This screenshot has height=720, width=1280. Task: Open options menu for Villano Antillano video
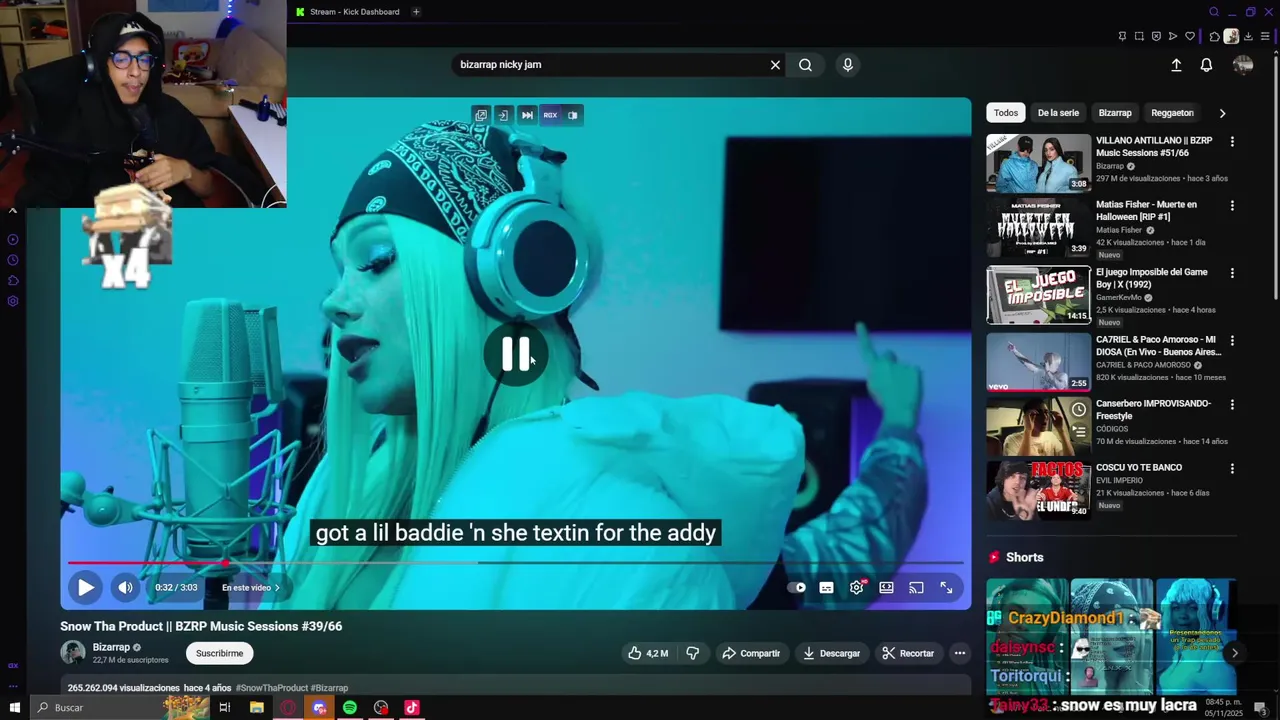[x=1232, y=142]
